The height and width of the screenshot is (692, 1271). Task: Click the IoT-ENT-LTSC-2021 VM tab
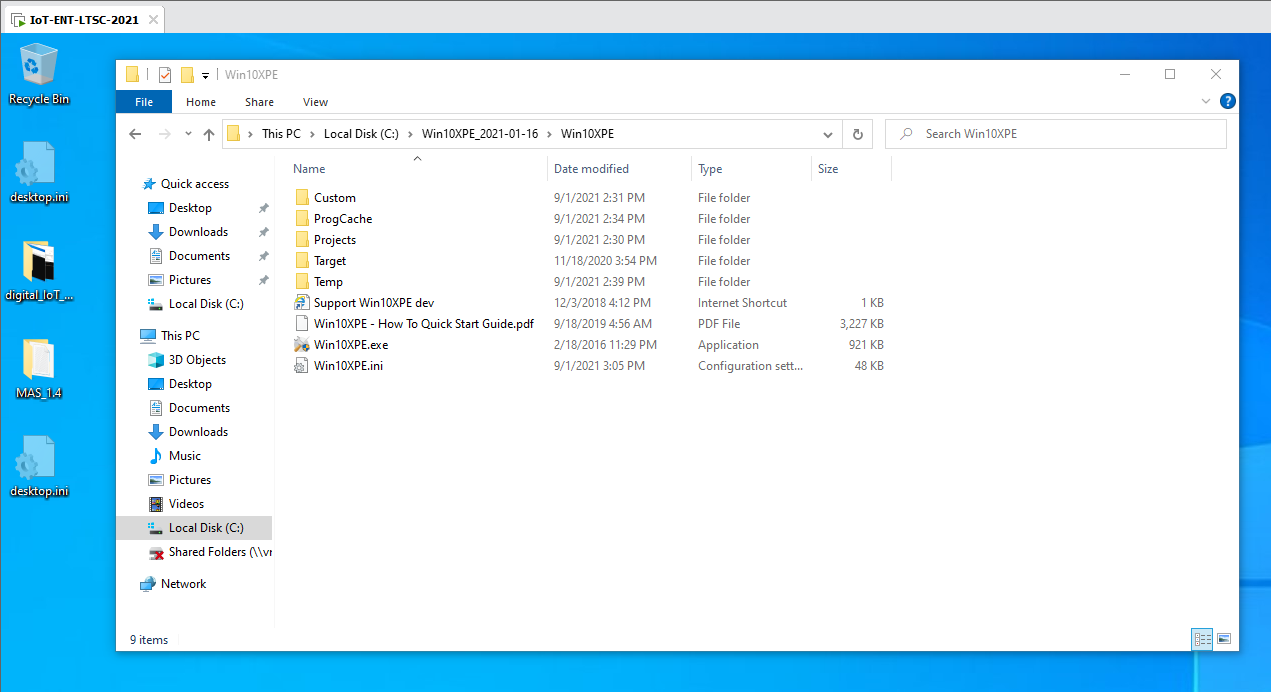(x=82, y=19)
